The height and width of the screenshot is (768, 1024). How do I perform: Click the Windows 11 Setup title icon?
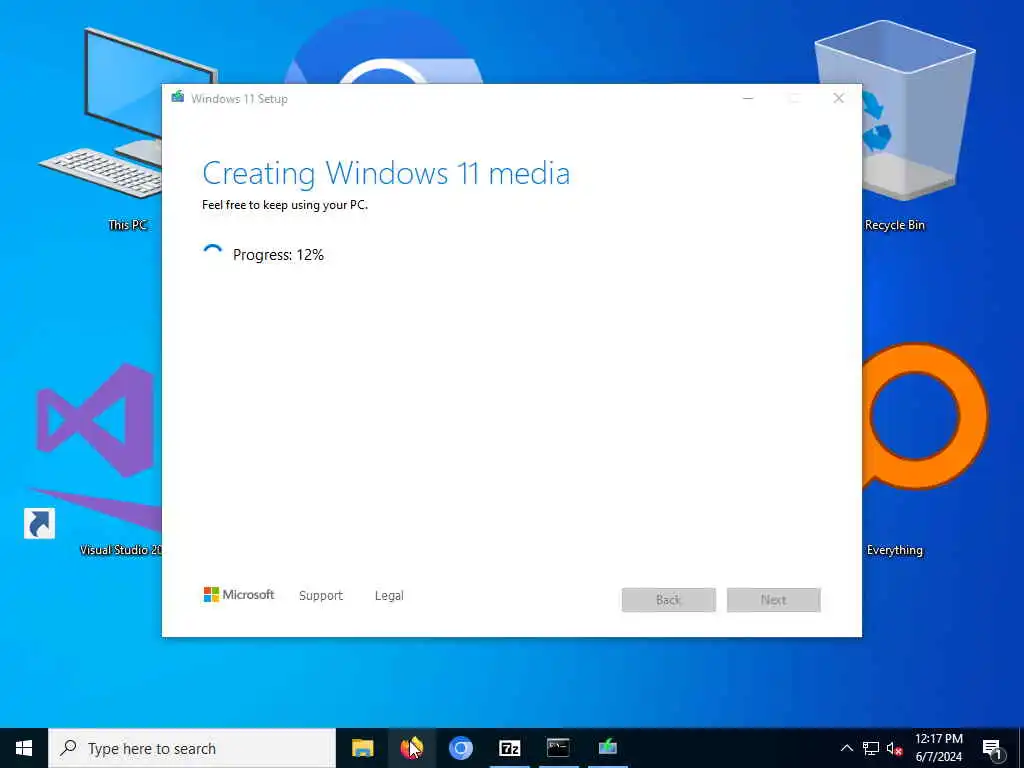(x=178, y=98)
